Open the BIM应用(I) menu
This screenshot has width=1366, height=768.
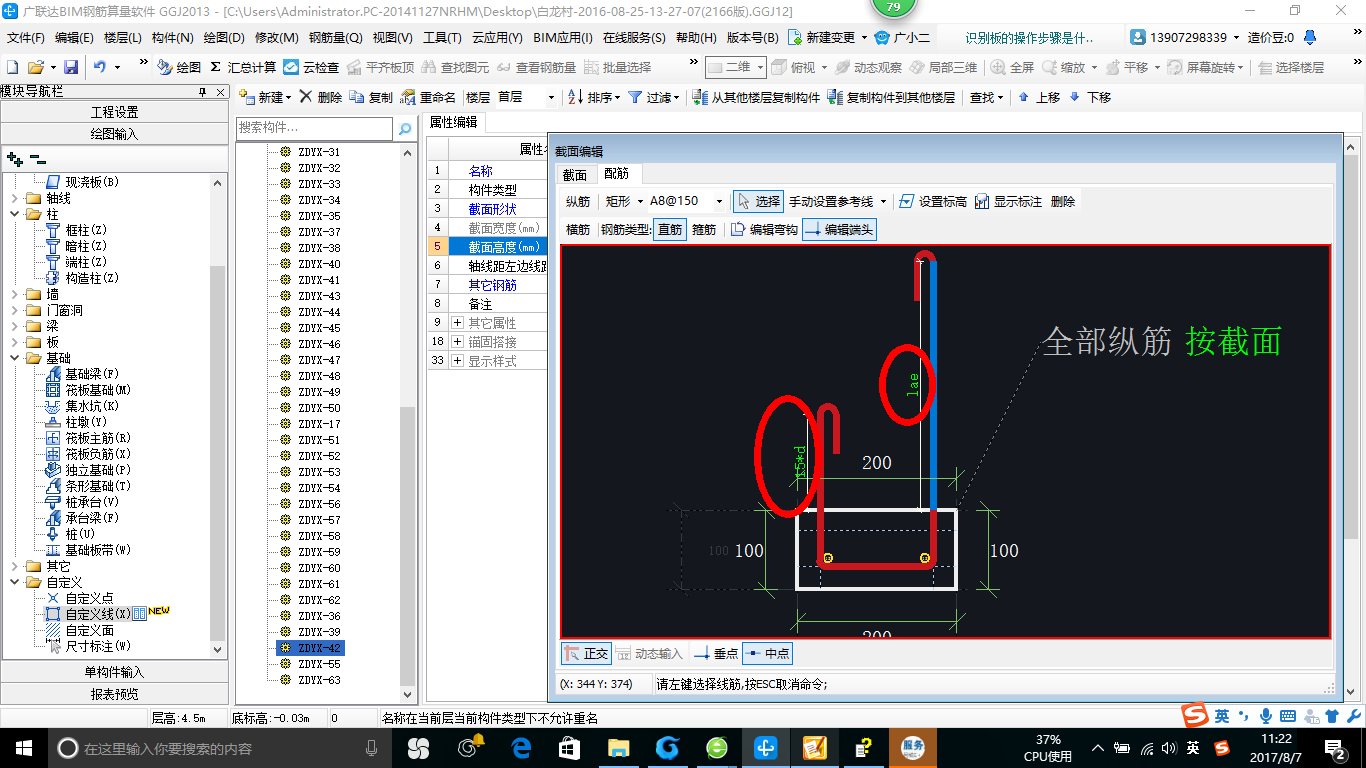click(x=563, y=38)
